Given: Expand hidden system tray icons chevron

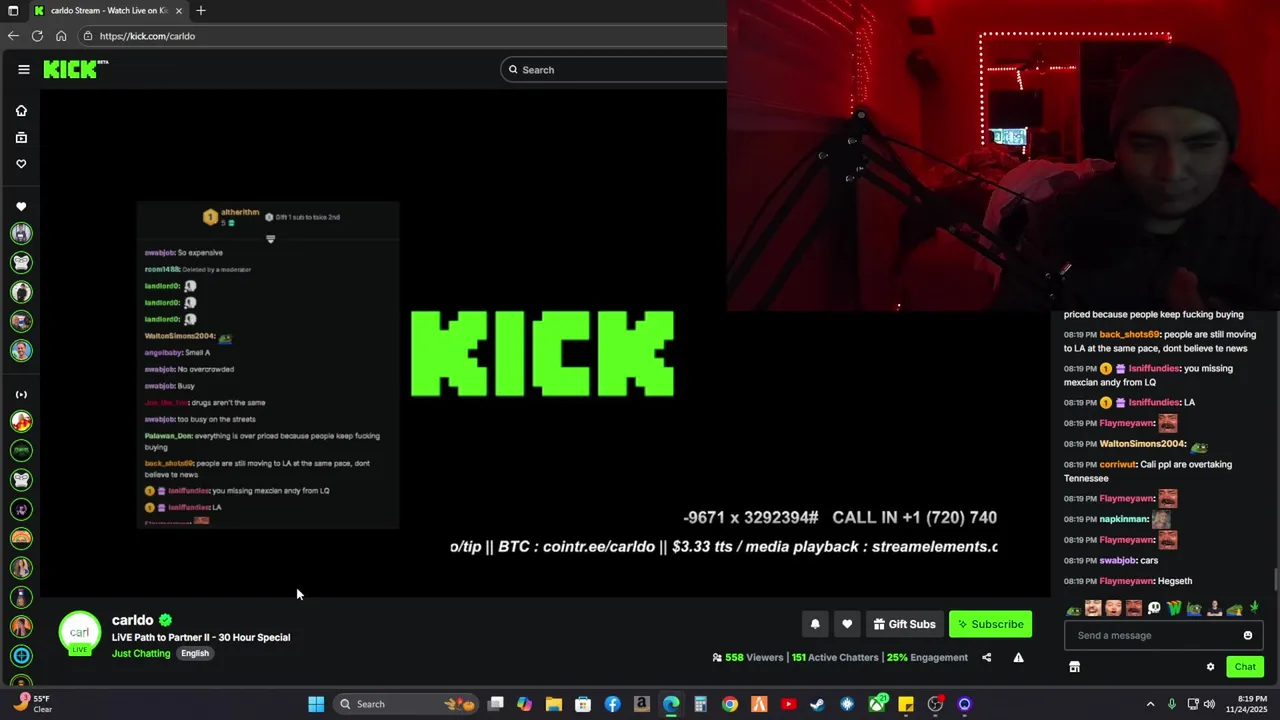Looking at the screenshot, I should [1150, 704].
